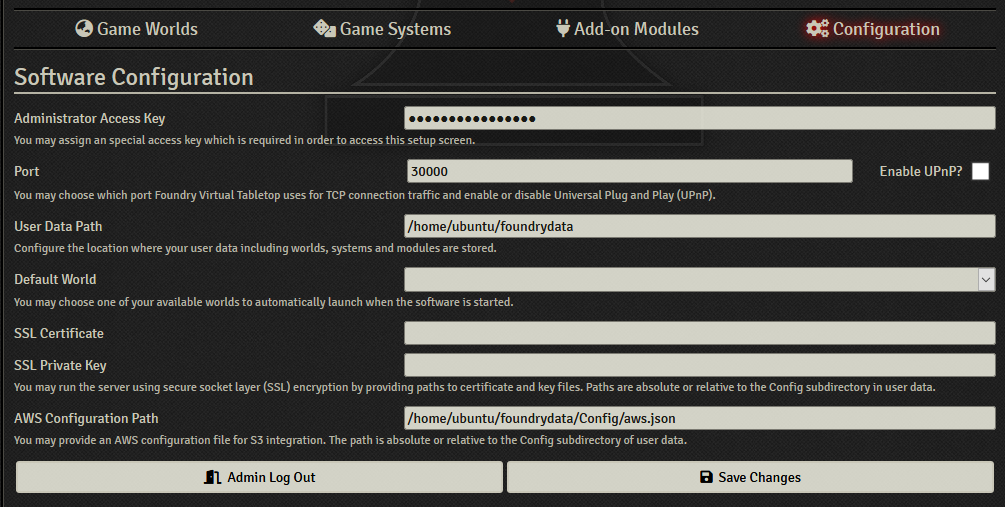Click the "User Data Path" label

[x=58, y=226]
